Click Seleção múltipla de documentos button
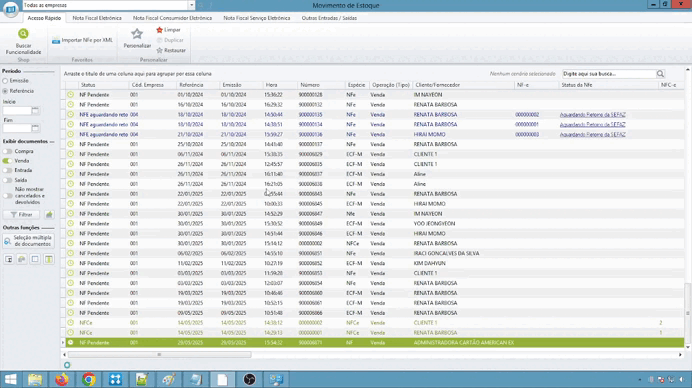The width and height of the screenshot is (692, 388). pyautogui.click(x=28, y=241)
